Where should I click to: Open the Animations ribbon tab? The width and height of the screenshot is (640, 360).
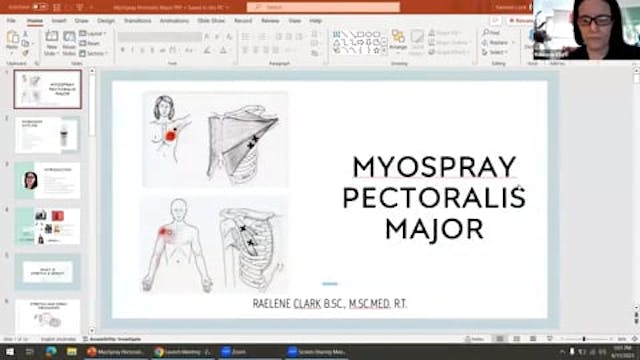(174, 20)
